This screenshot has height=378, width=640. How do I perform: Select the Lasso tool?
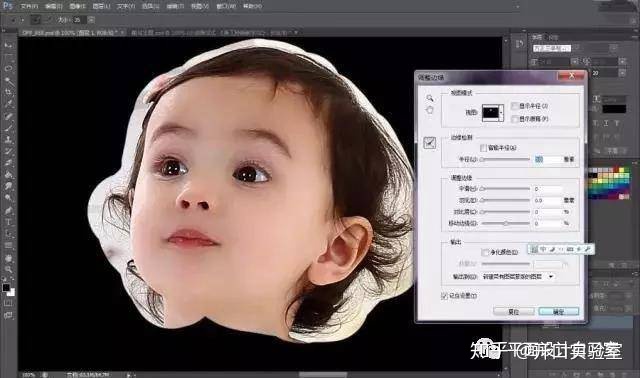[8, 68]
